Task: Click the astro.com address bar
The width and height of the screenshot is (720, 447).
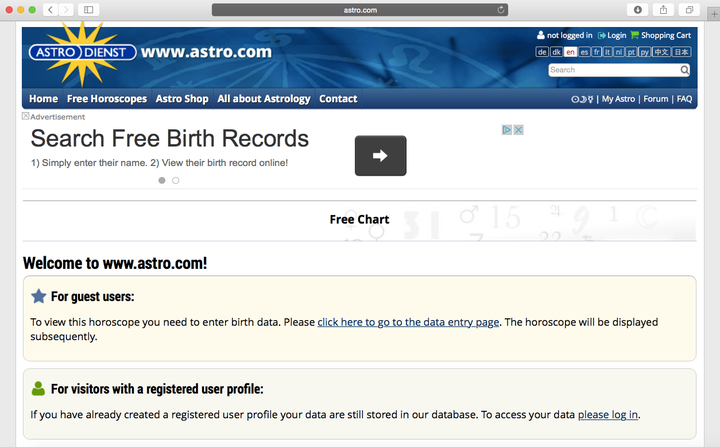Action: coord(360,10)
